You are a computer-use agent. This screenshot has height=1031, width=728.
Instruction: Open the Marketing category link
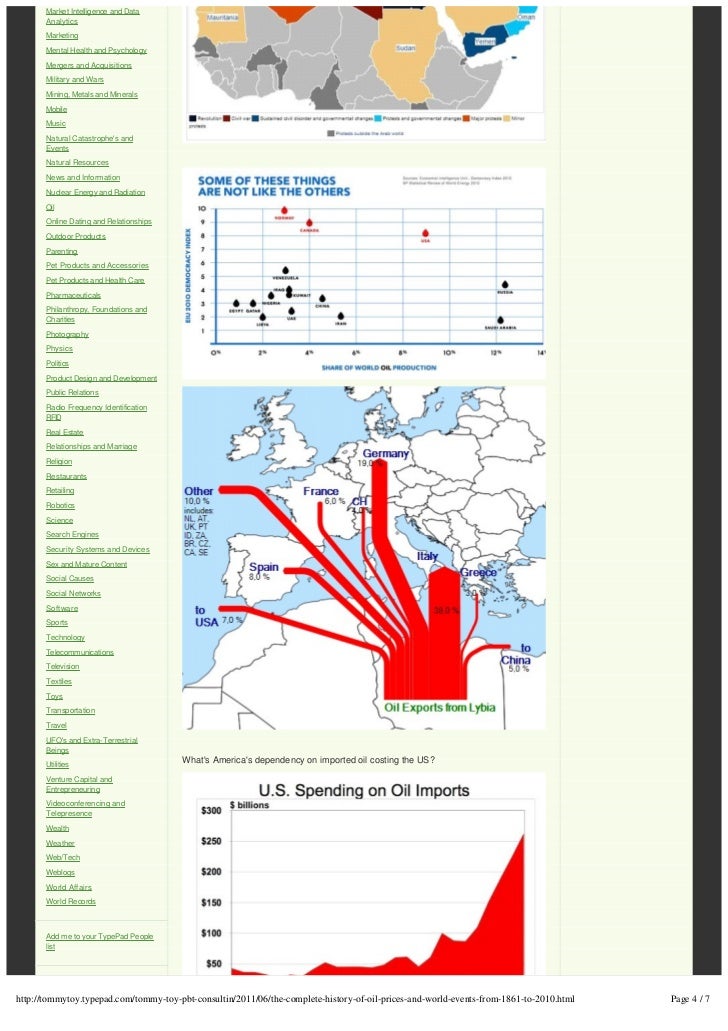[x=62, y=36]
